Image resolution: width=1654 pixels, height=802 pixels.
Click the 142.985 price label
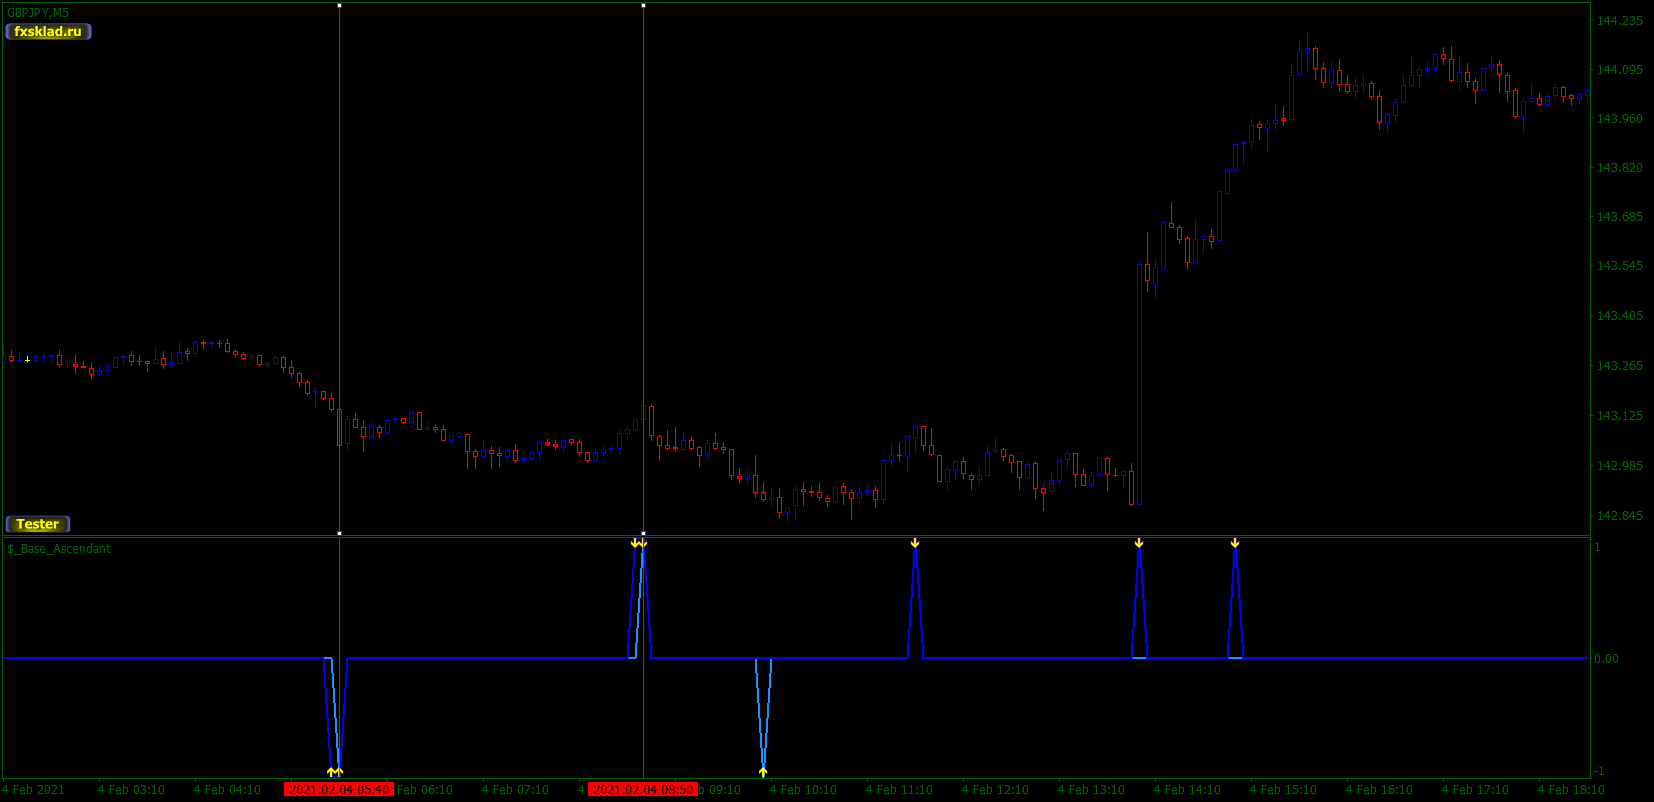[x=1620, y=466]
